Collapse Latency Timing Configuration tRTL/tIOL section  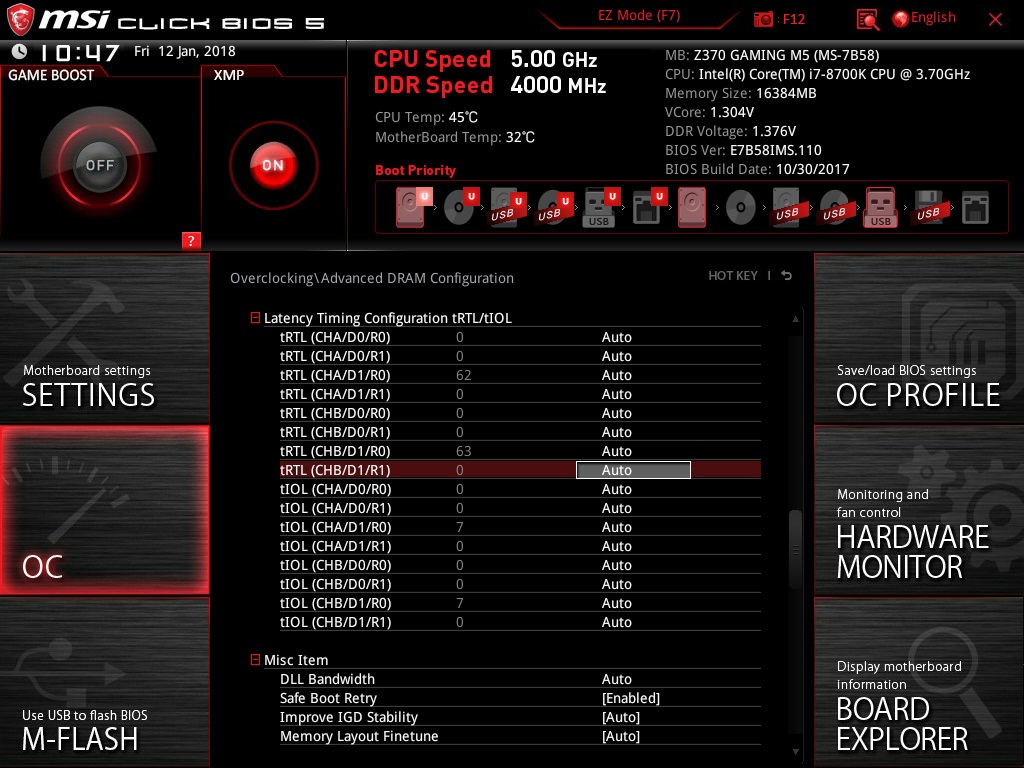255,318
